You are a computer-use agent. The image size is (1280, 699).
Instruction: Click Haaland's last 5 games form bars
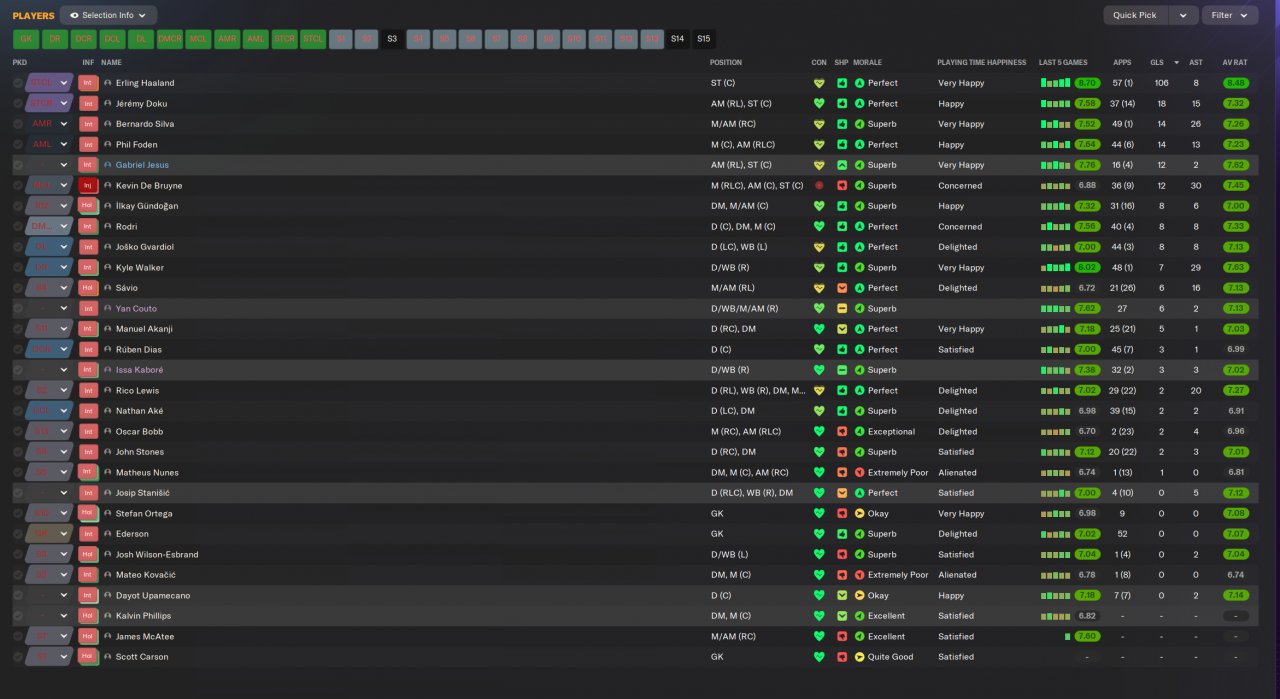[1055, 83]
